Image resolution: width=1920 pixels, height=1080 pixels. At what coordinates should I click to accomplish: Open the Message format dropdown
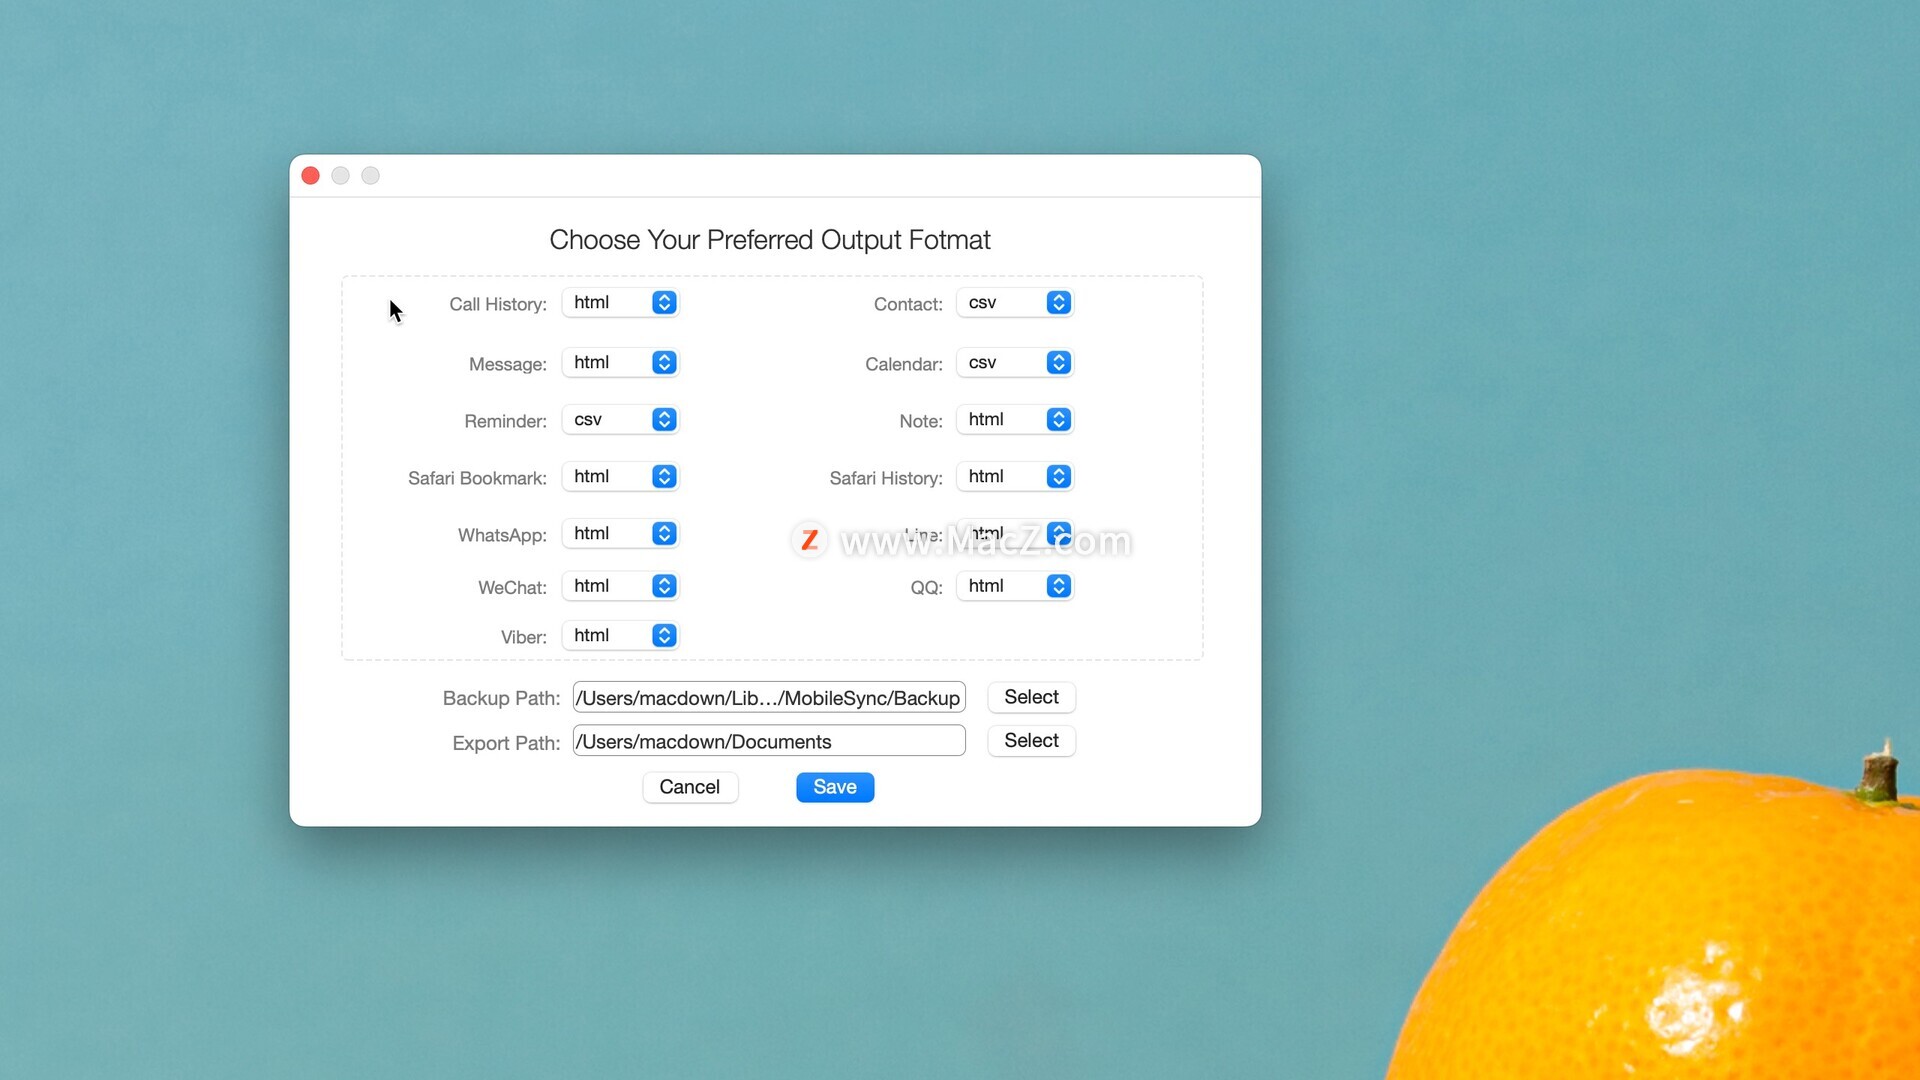(620, 363)
